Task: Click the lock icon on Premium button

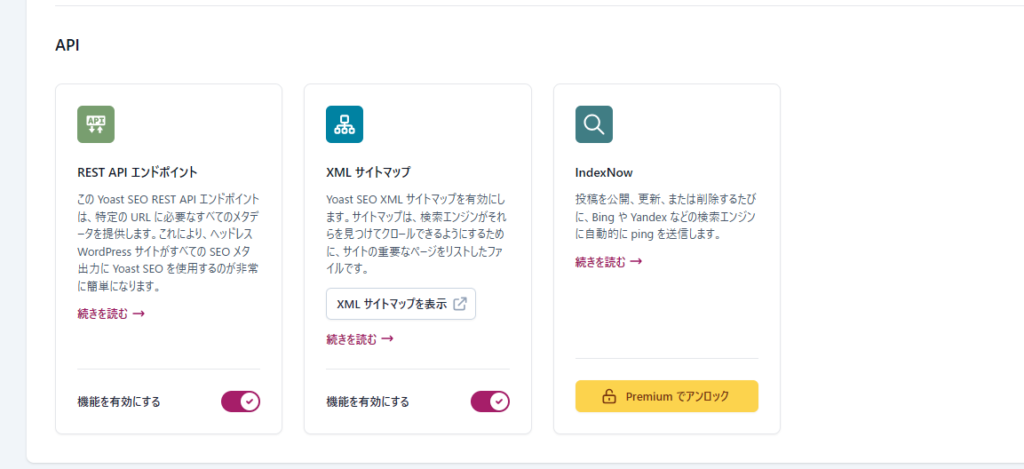Action: [608, 397]
